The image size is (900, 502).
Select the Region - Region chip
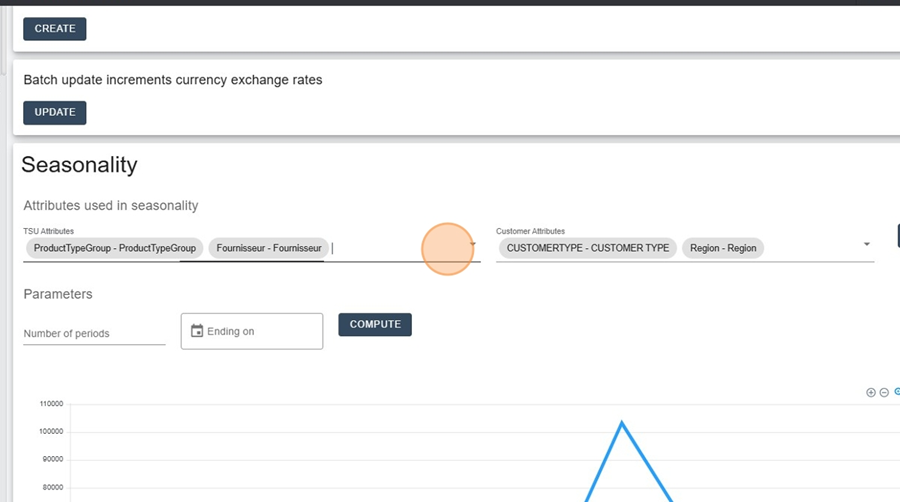point(723,248)
